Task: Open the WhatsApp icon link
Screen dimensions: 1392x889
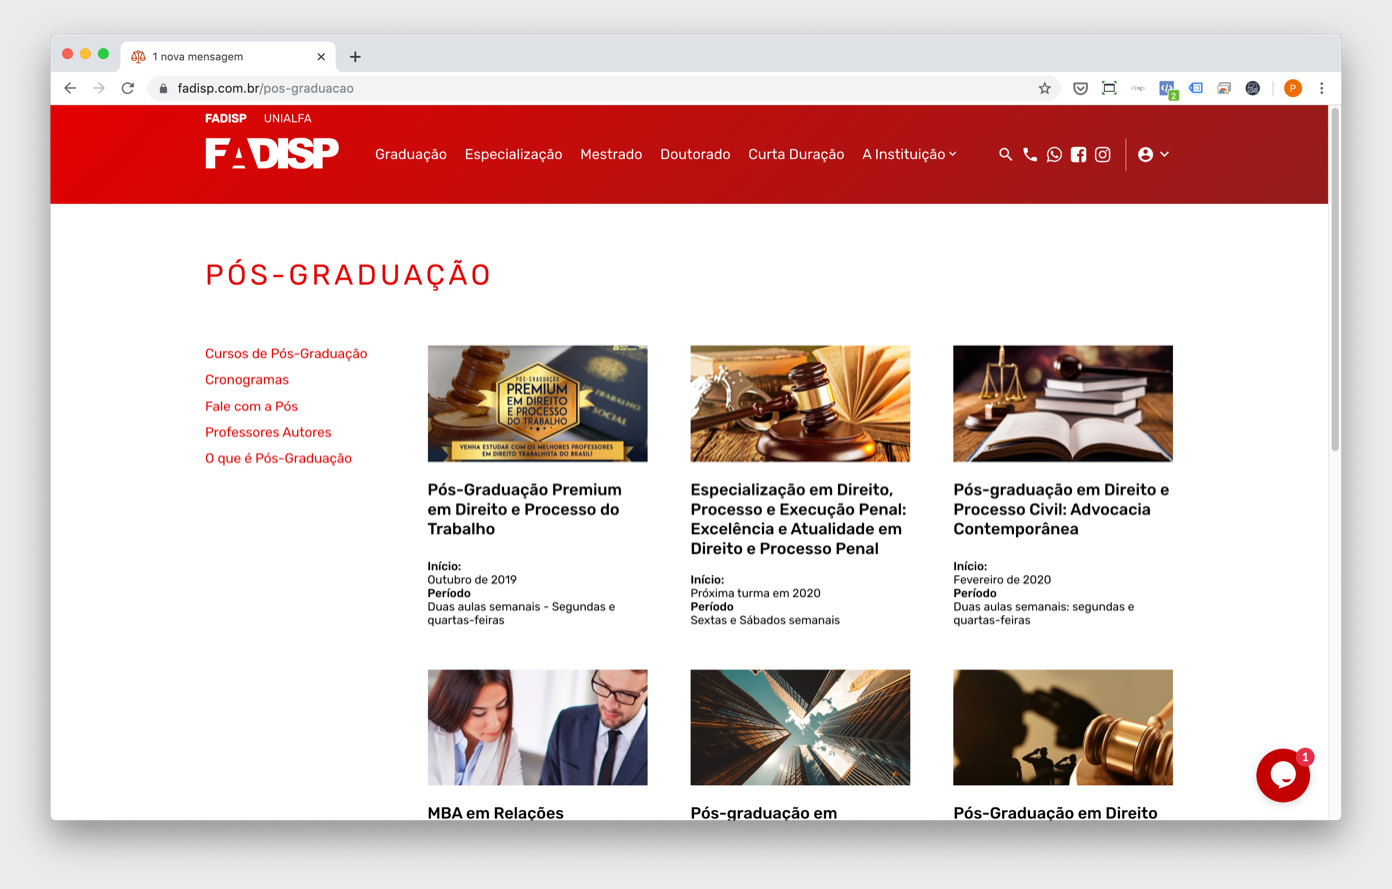Action: pyautogui.click(x=1054, y=154)
